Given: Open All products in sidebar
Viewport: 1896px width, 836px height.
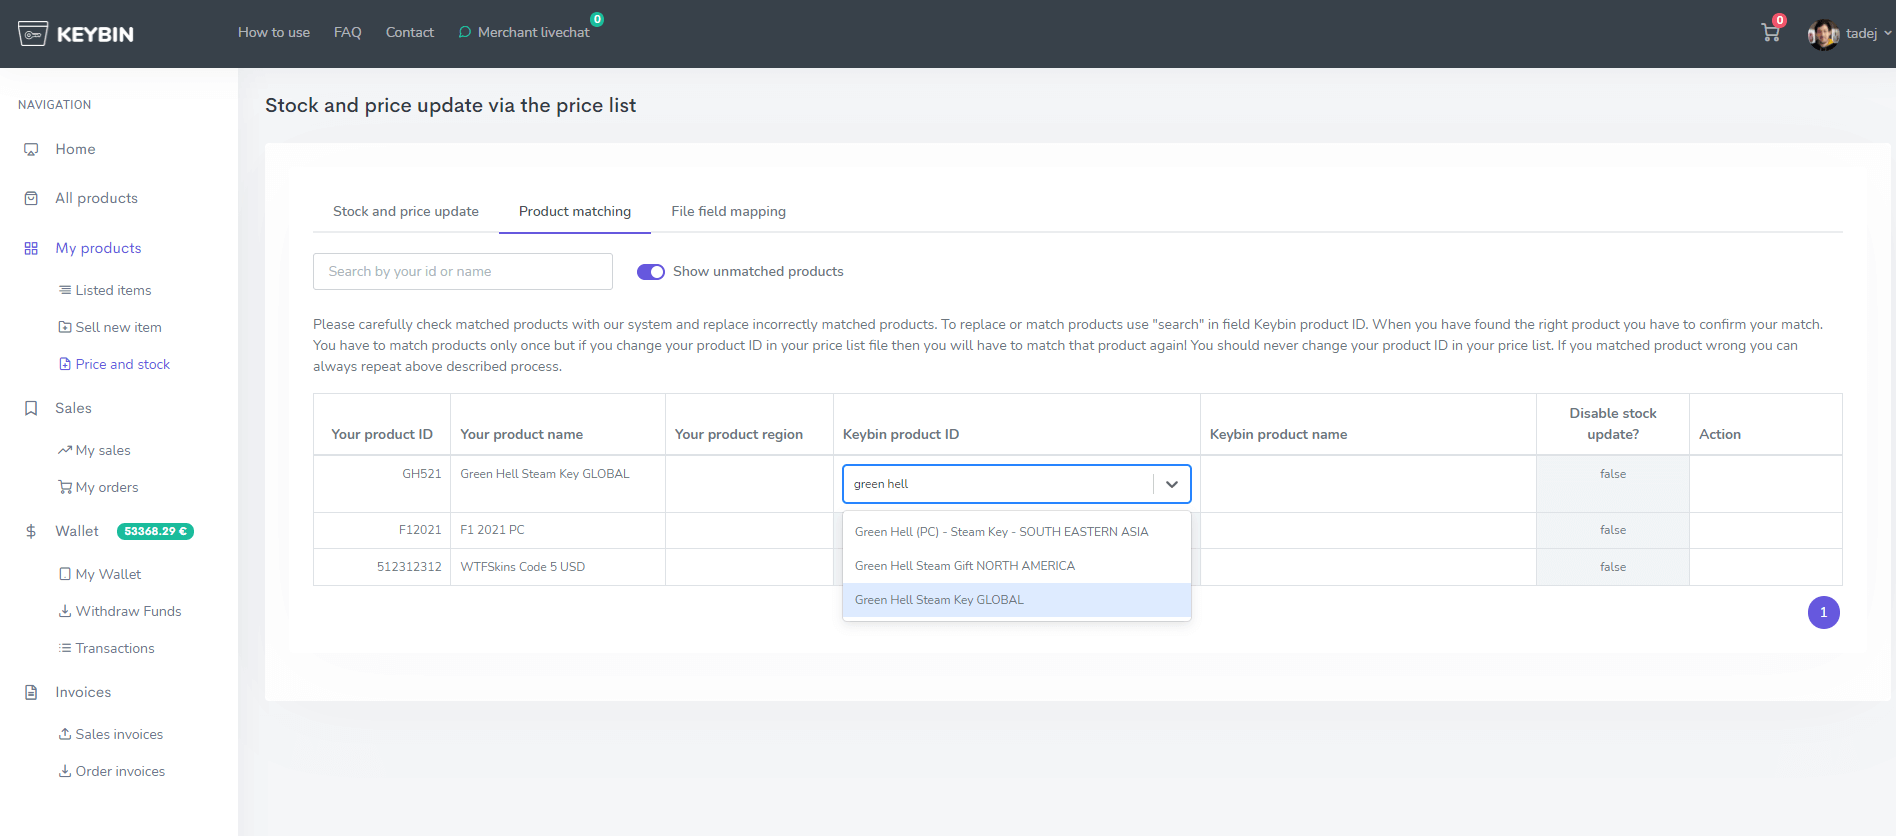Looking at the screenshot, I should (96, 198).
